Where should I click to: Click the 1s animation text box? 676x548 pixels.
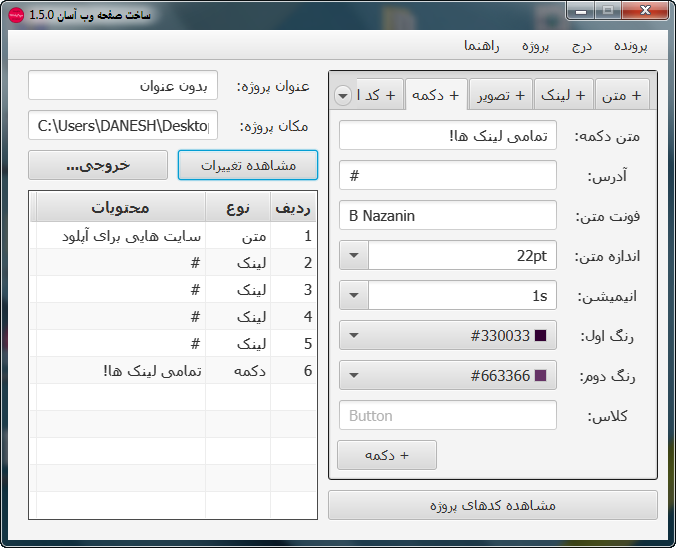[462, 295]
